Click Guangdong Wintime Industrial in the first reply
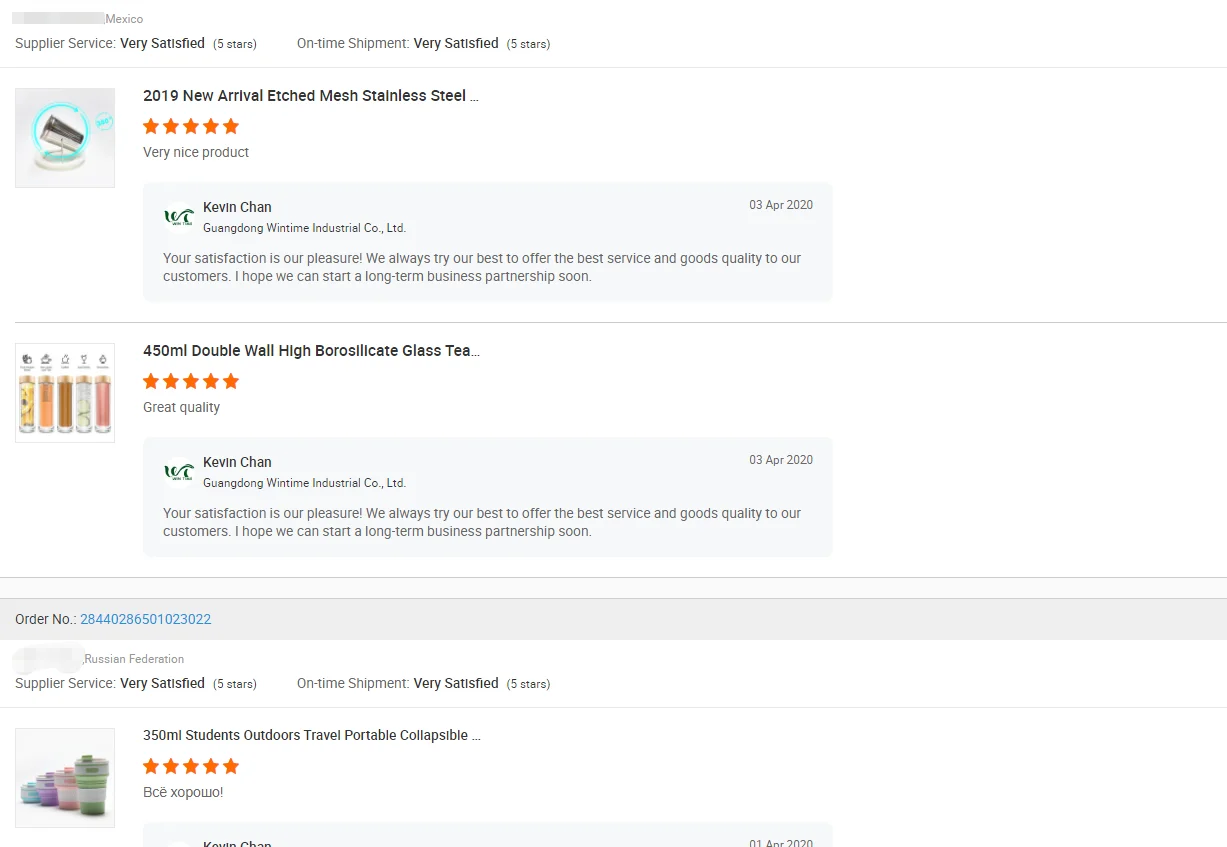1227x847 pixels. (304, 228)
